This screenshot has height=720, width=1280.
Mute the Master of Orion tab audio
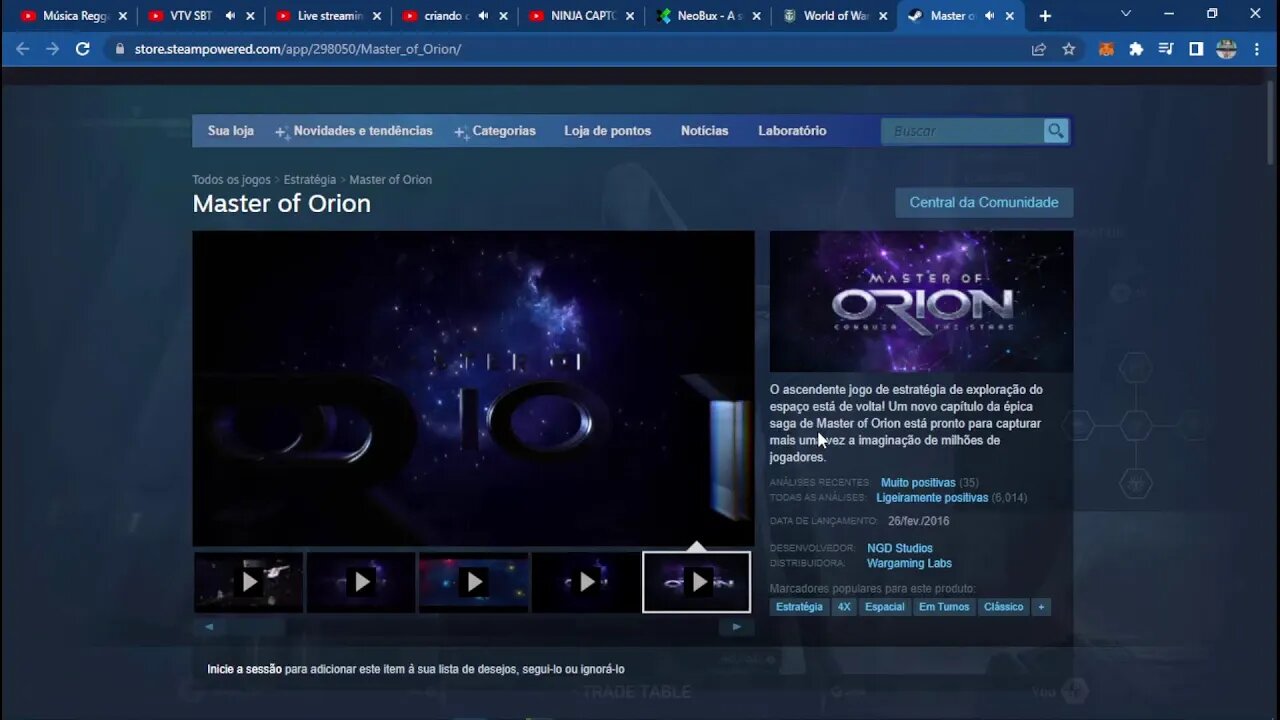[990, 16]
